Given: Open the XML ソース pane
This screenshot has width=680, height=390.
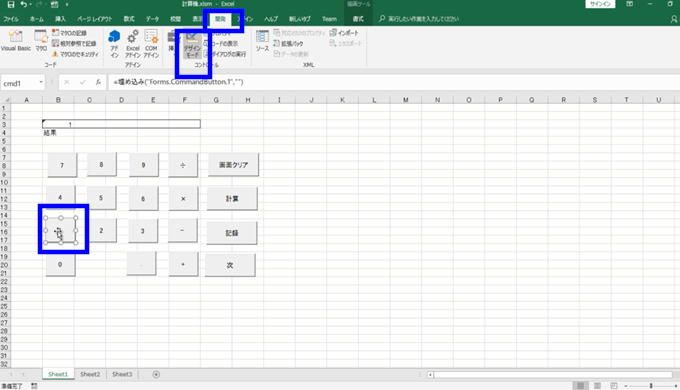Looking at the screenshot, I should [x=262, y=41].
